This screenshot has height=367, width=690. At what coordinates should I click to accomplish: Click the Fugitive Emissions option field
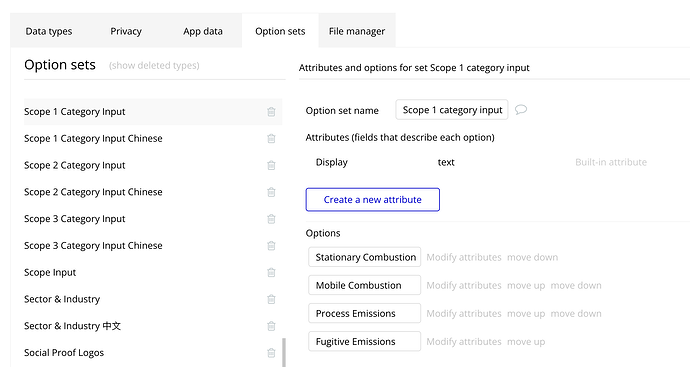(x=364, y=342)
